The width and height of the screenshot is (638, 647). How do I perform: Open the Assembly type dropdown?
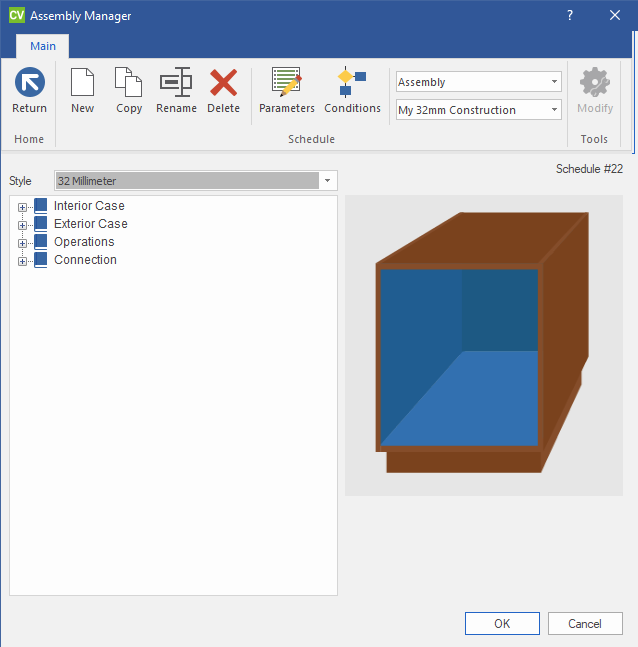pos(554,82)
